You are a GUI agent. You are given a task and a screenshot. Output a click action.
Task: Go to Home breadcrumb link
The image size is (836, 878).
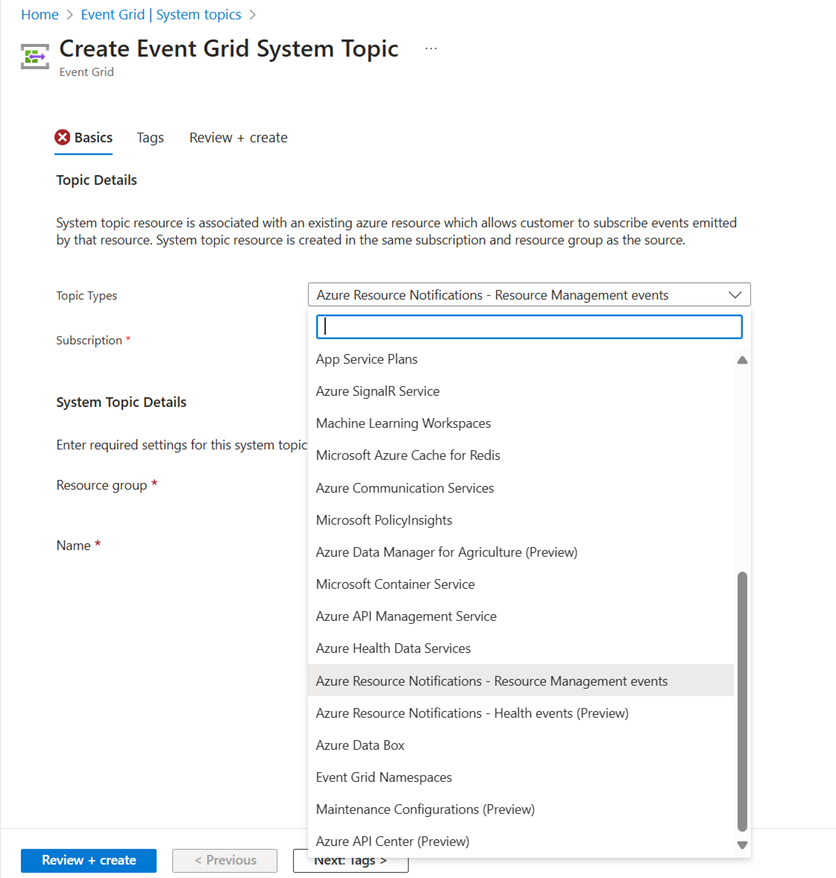click(39, 15)
